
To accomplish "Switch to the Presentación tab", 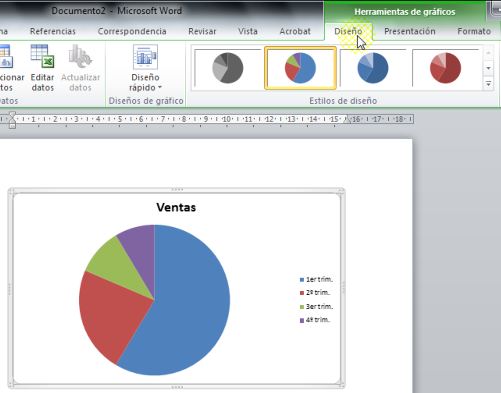I will (x=410, y=31).
